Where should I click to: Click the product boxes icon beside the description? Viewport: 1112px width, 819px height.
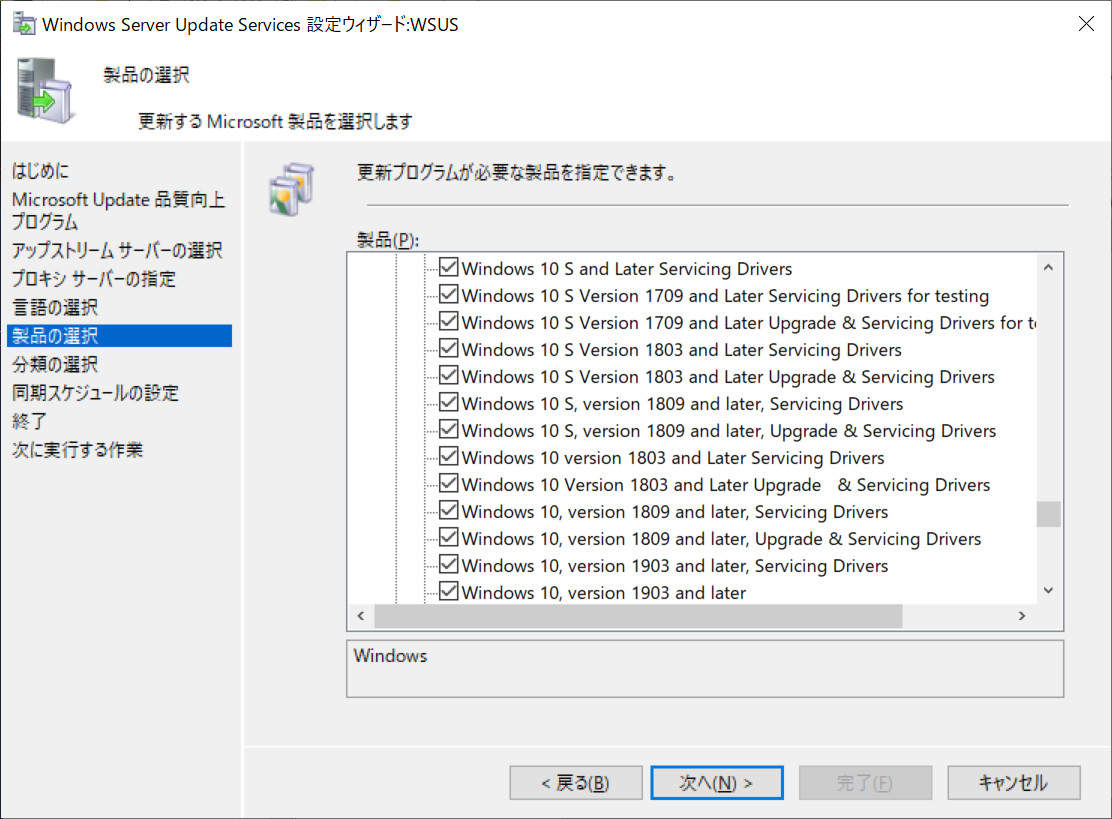click(291, 189)
